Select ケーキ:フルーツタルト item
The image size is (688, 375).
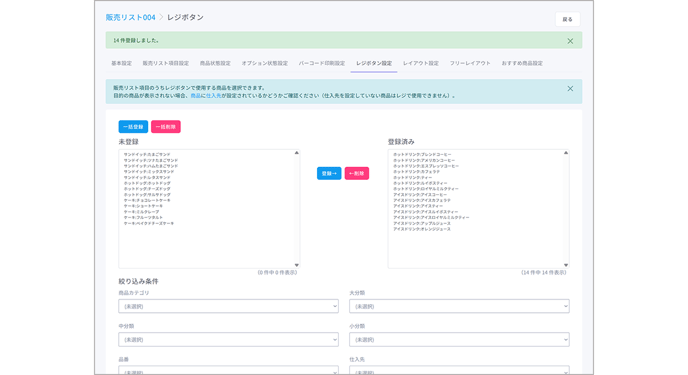pos(143,218)
